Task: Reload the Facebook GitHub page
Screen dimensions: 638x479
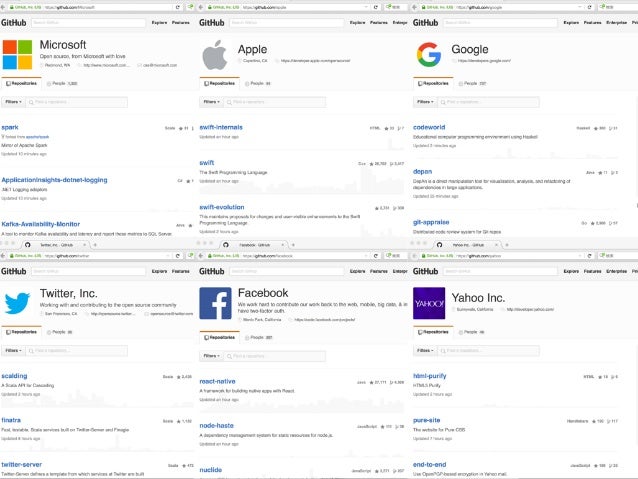Action: tap(376, 256)
